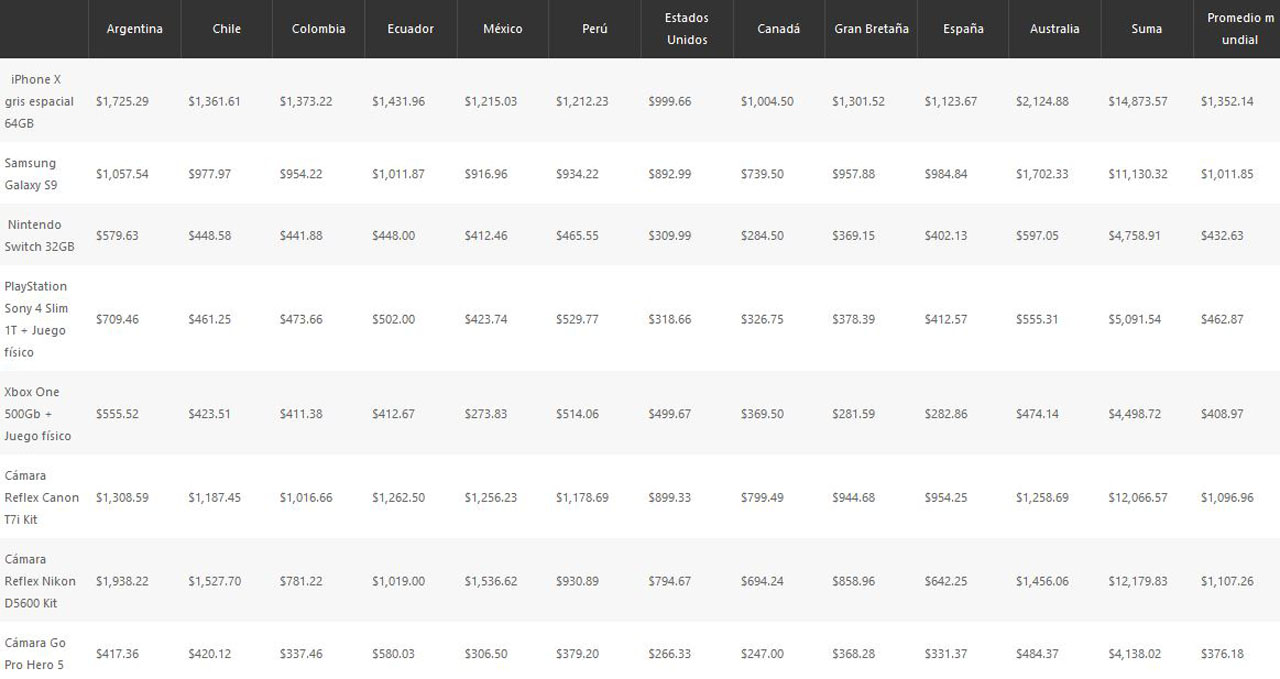
Task: Click the Argentina column header
Action: (134, 29)
